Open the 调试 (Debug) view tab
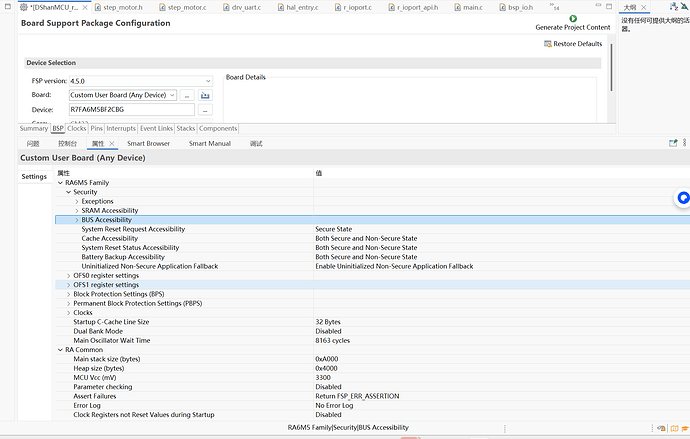The width and height of the screenshot is (690, 439). pos(256,143)
